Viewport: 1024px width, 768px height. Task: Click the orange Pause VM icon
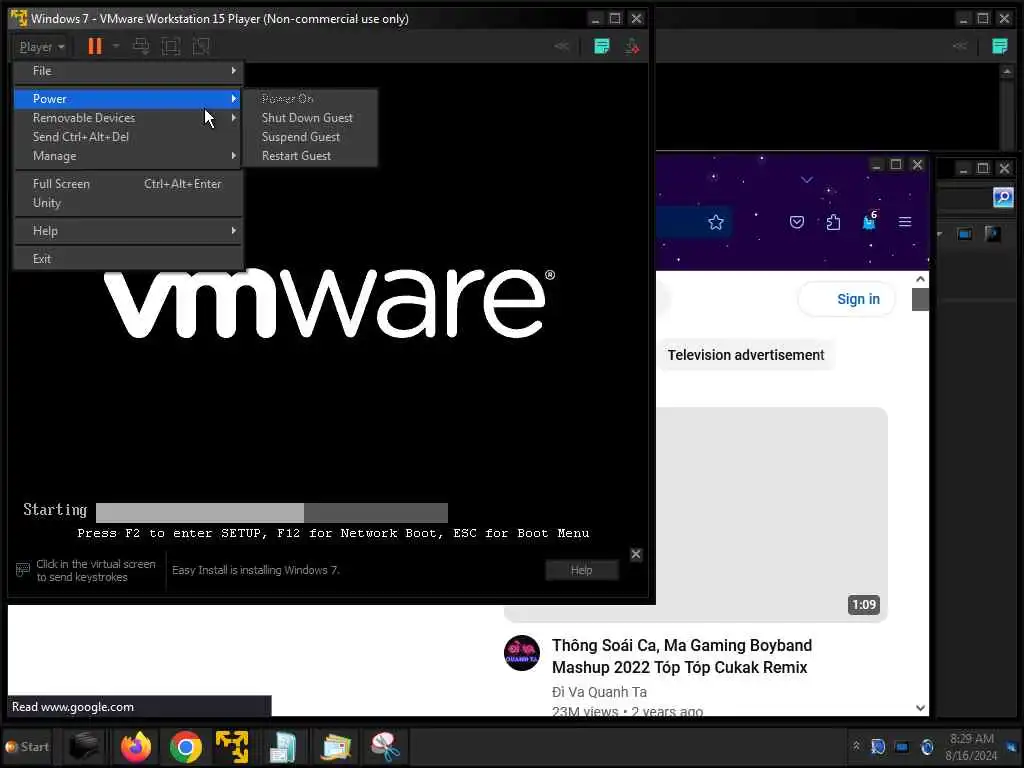(95, 46)
